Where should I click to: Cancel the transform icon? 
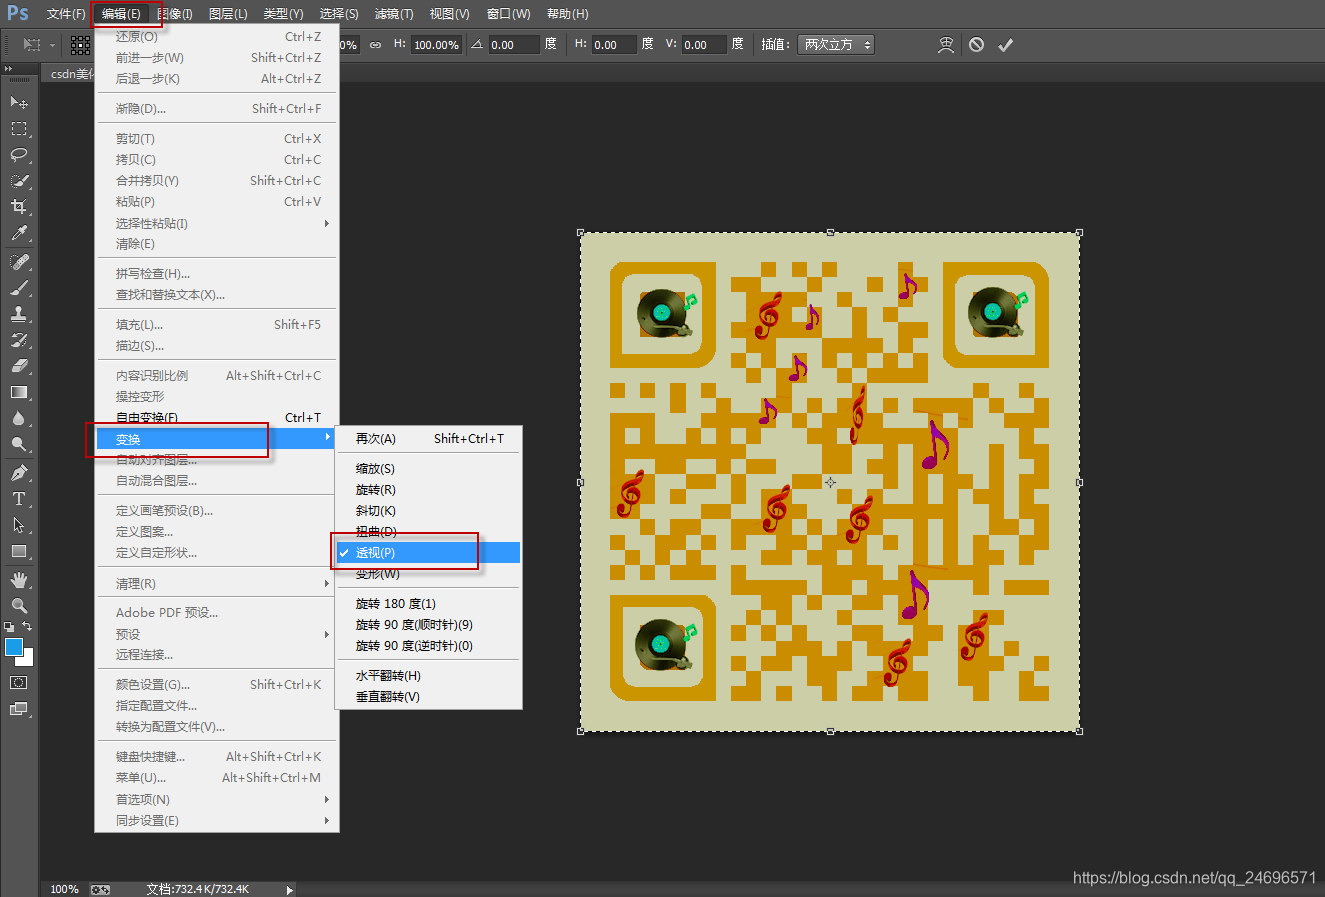(976, 44)
